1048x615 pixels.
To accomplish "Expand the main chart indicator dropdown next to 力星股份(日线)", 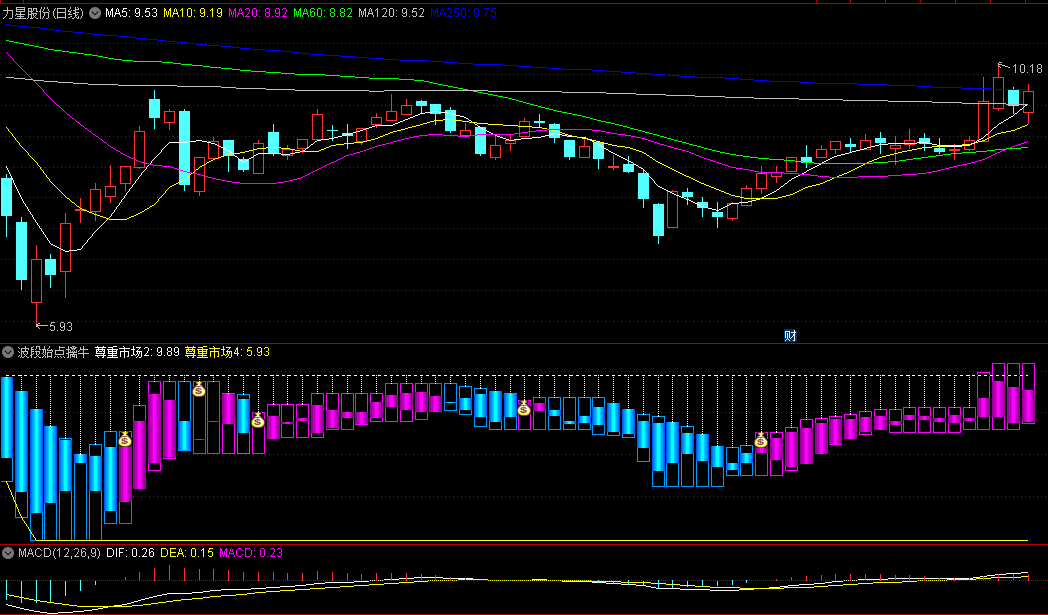I will pyautogui.click(x=96, y=12).
